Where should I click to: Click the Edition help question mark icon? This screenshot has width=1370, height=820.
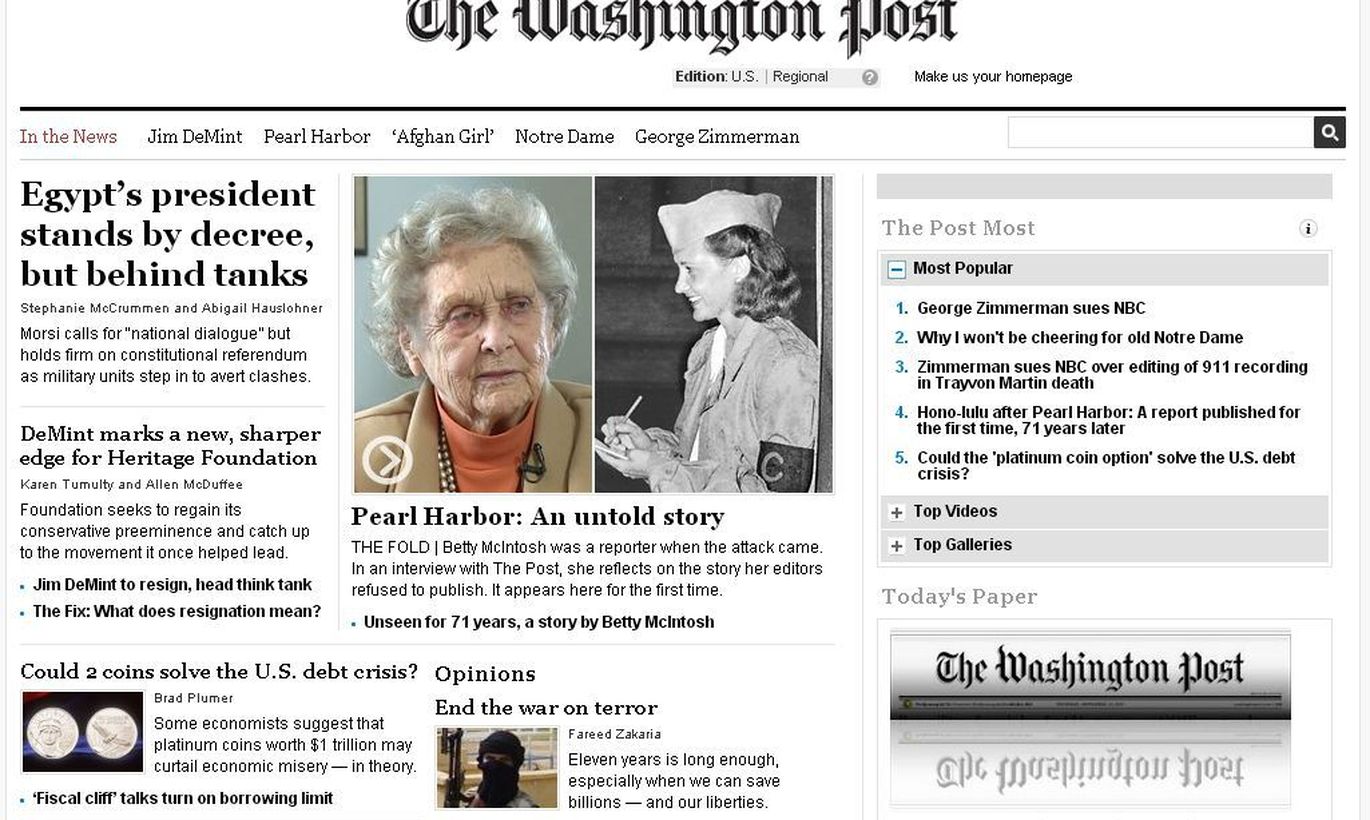[870, 77]
